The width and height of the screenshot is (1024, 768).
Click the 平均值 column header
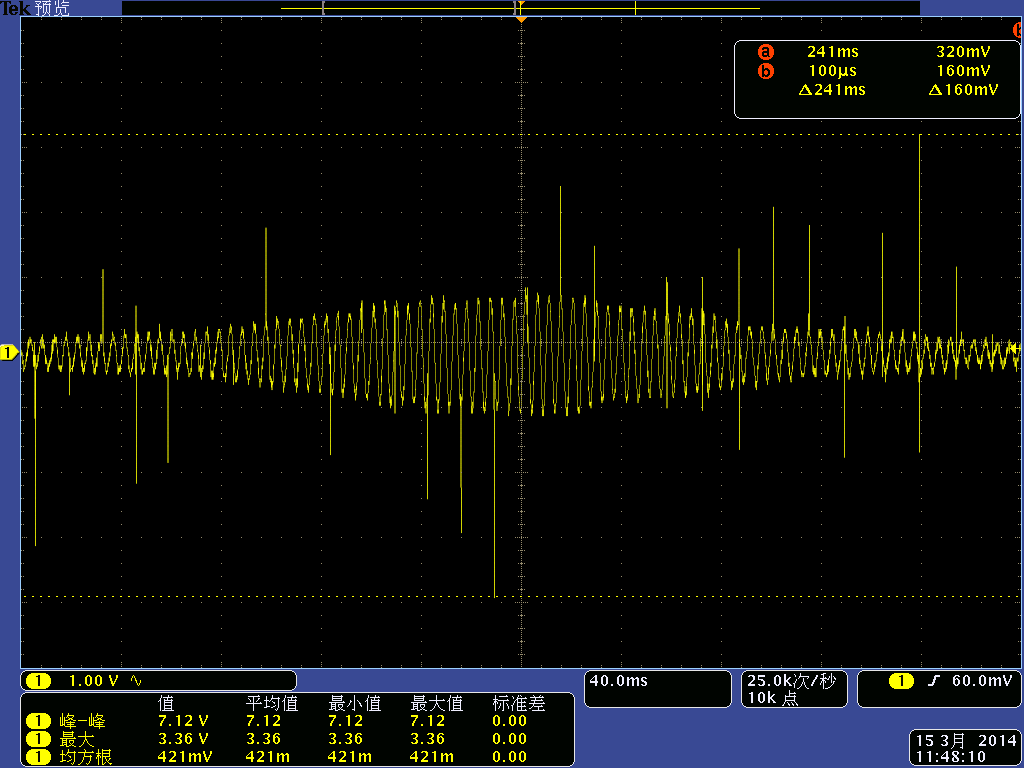coord(272,703)
